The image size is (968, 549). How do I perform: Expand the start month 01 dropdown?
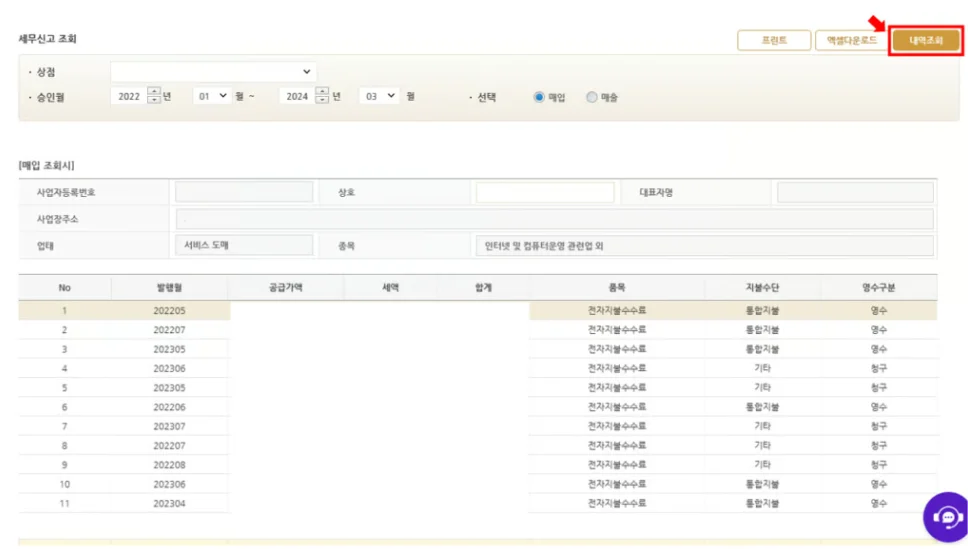click(211, 96)
